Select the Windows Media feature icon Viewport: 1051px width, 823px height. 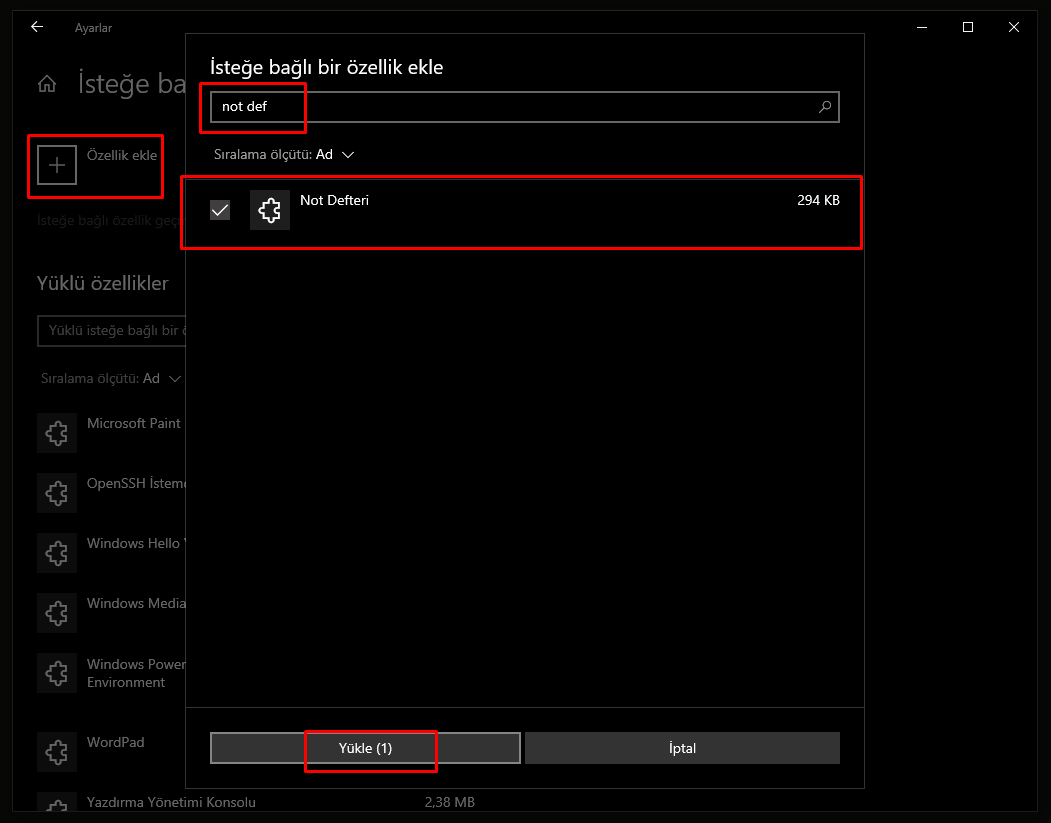[57, 613]
